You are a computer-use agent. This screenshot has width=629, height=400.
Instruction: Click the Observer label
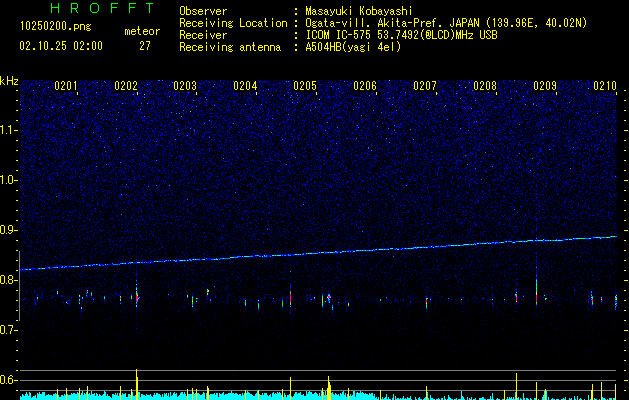[203, 11]
